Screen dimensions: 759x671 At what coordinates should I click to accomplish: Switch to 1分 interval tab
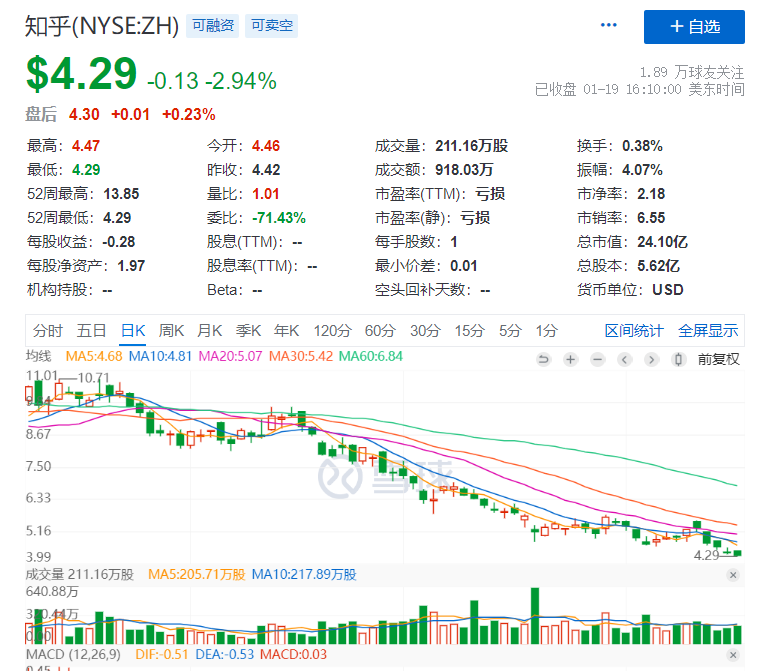[x=546, y=331]
